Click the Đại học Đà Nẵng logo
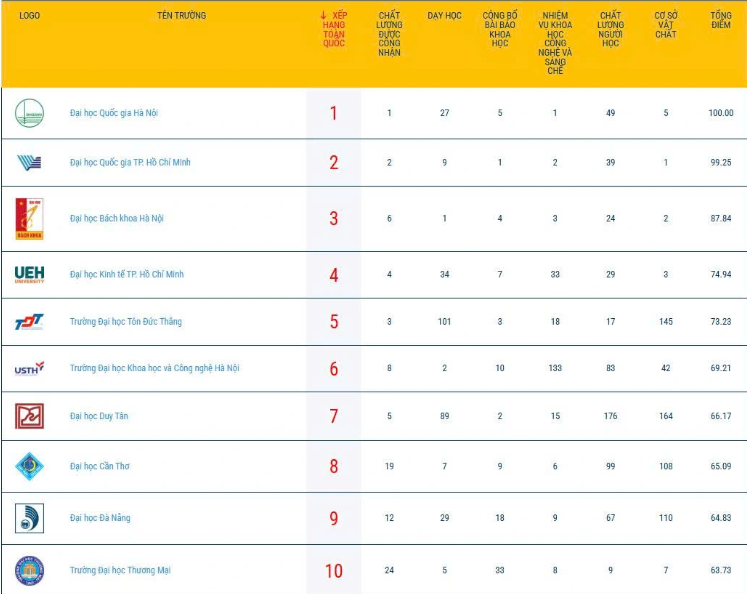 (30, 518)
